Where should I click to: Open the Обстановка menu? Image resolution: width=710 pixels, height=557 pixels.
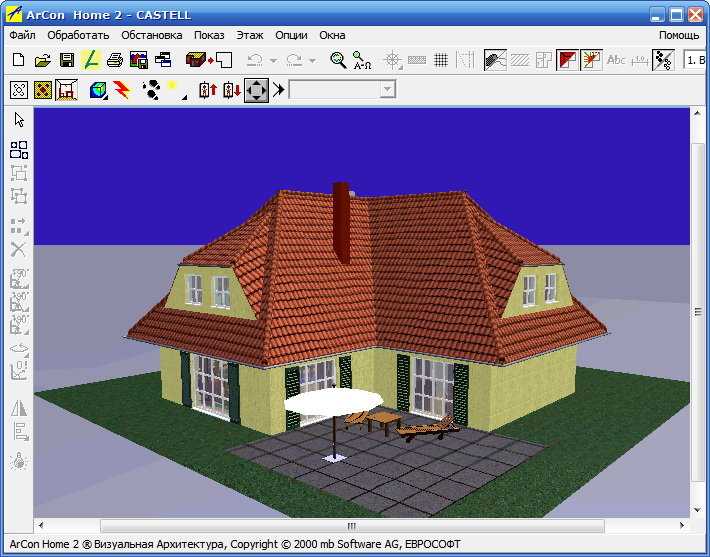152,35
